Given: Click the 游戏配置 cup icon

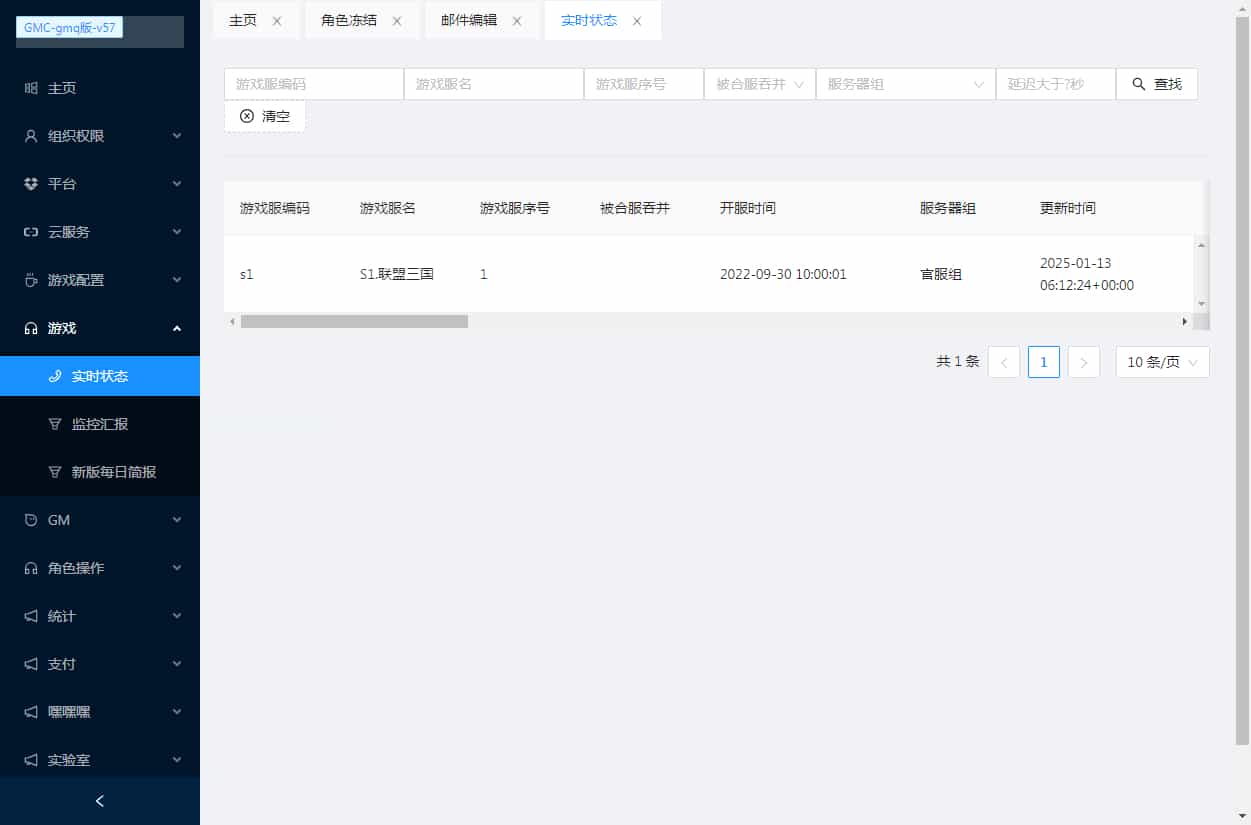Looking at the screenshot, I should tap(31, 280).
